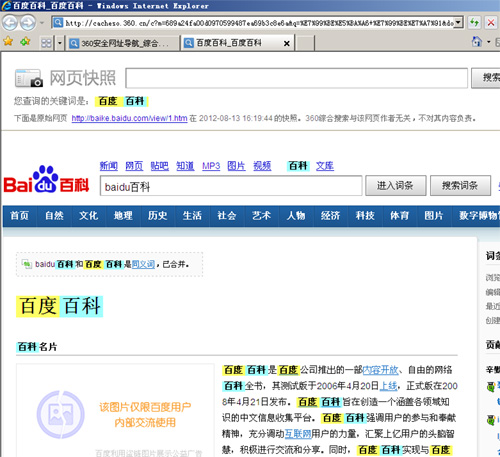Open the recent pages dropdown arrow

(x=42, y=23)
